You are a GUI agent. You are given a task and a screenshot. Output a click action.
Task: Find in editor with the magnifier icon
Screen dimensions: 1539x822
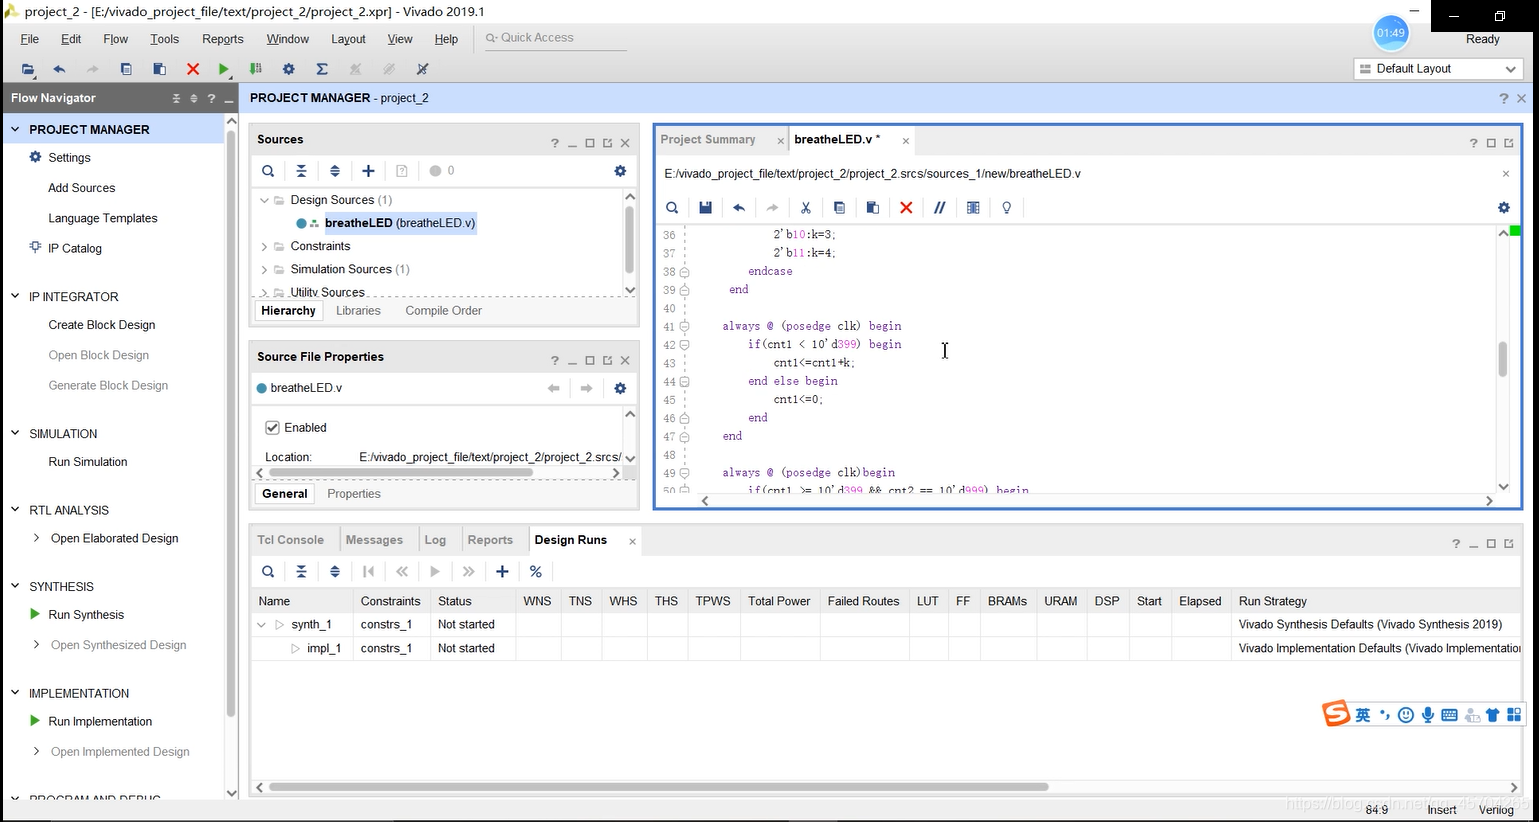(672, 208)
